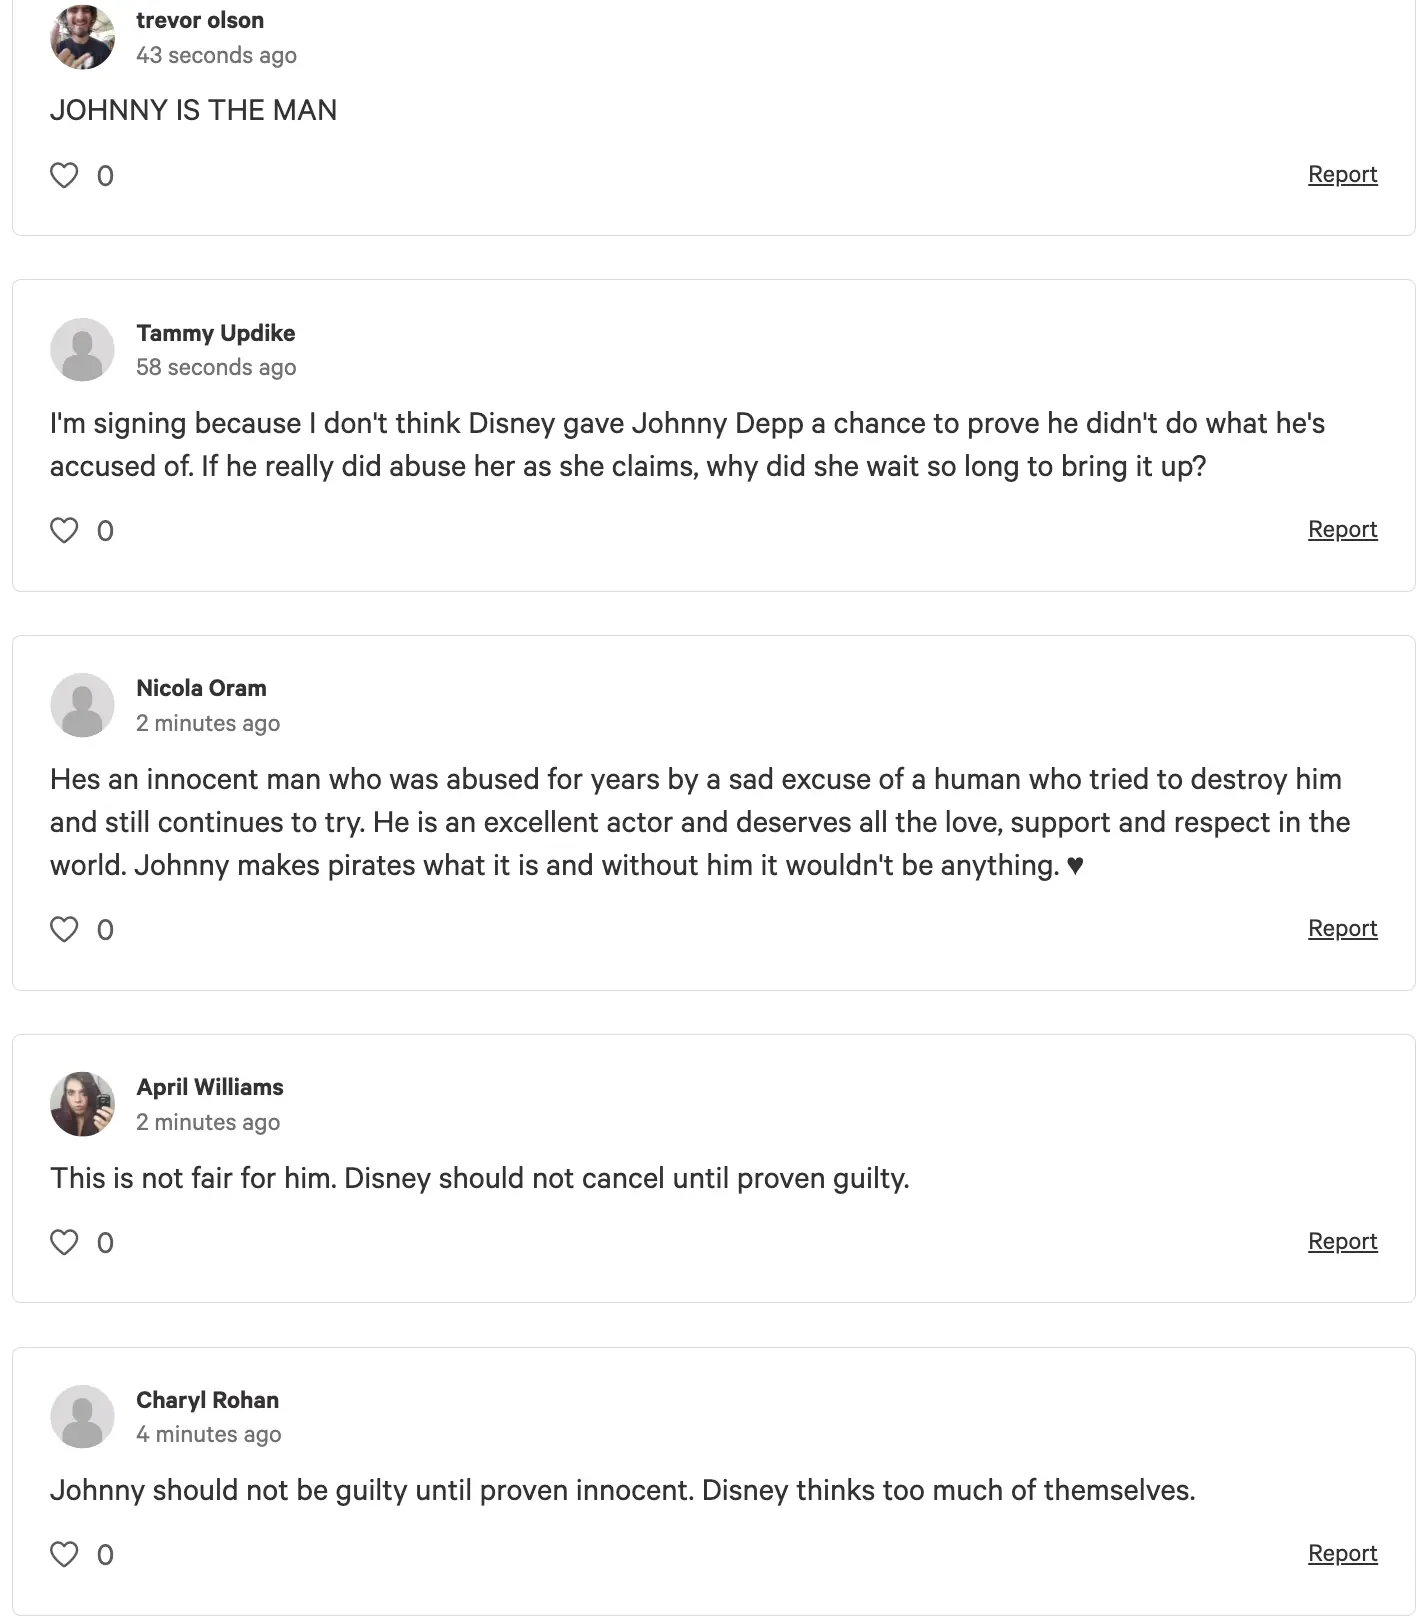Report Nicola Oram's comment

click(1342, 929)
